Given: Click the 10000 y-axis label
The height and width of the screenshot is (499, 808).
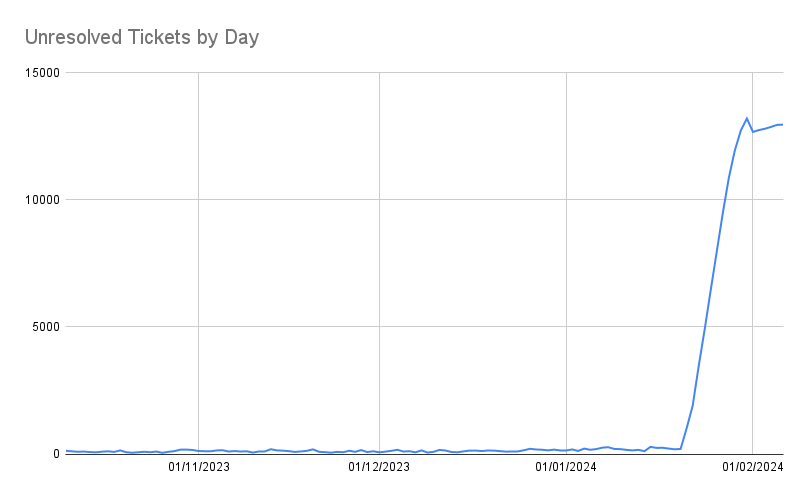Looking at the screenshot, I should coord(41,200).
